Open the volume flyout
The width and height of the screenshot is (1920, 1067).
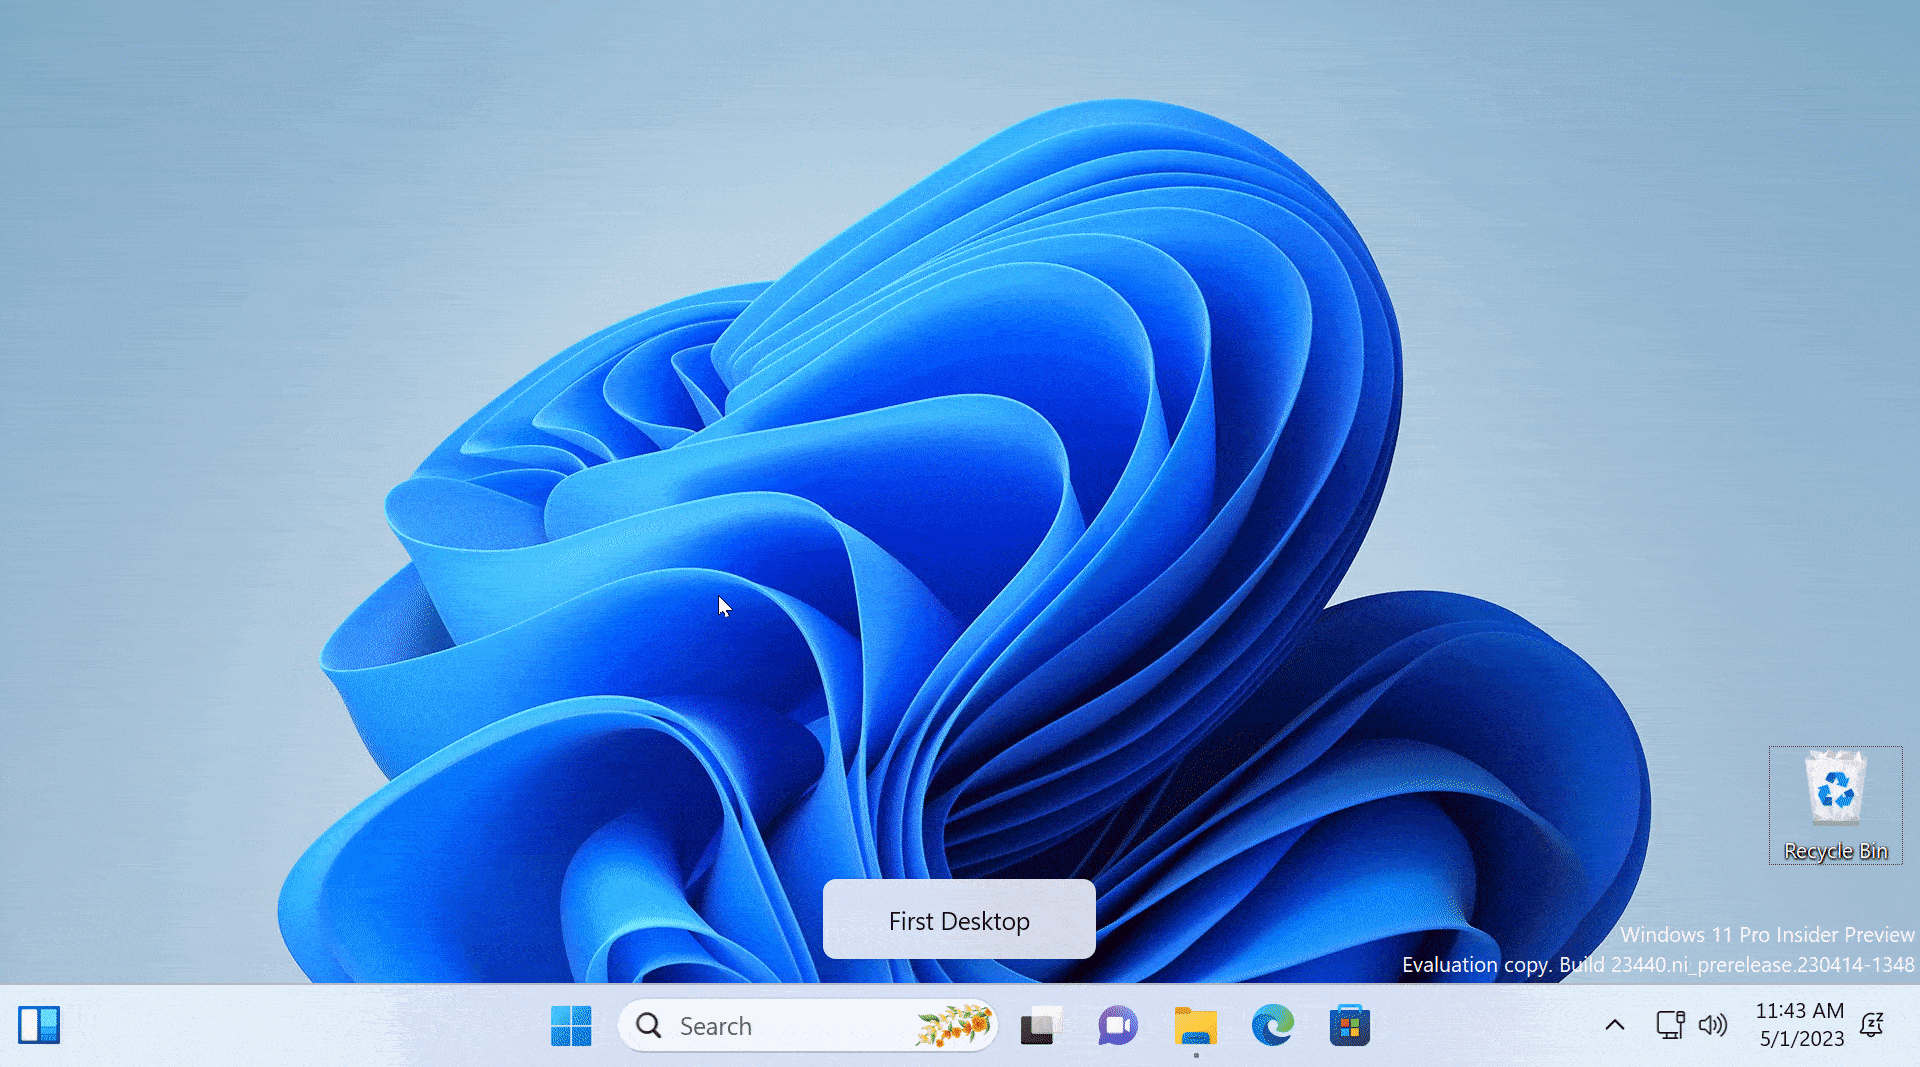pos(1713,1025)
